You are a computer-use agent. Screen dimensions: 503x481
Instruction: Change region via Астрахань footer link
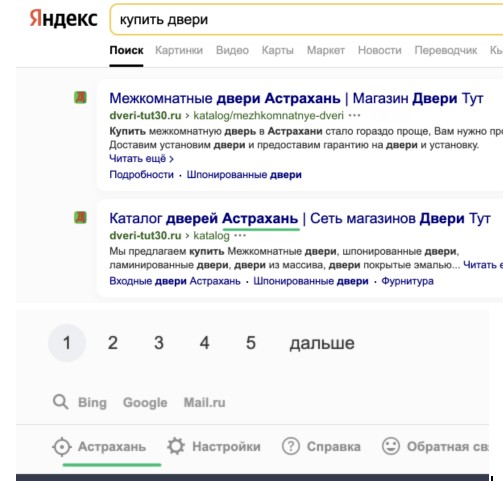tap(112, 447)
